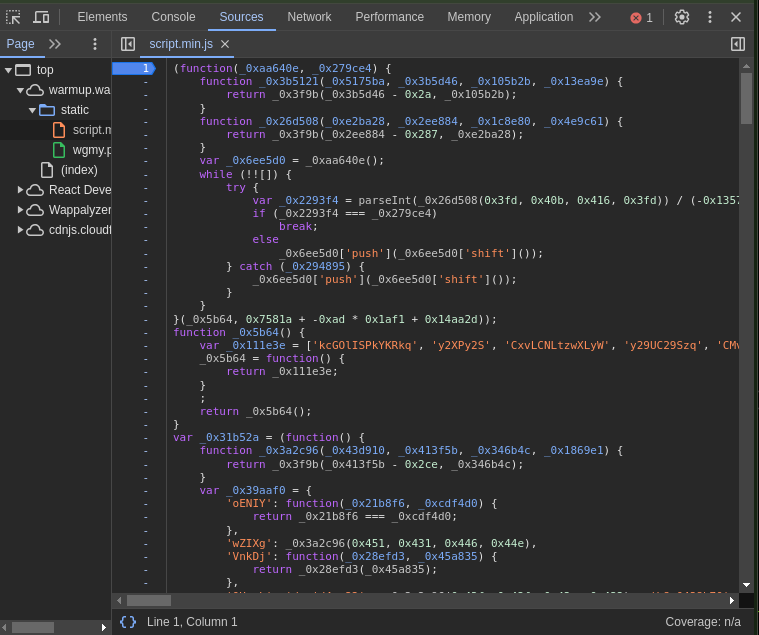The width and height of the screenshot is (759, 635).
Task: Click the editor scroll-down arrow
Action: click(x=746, y=585)
